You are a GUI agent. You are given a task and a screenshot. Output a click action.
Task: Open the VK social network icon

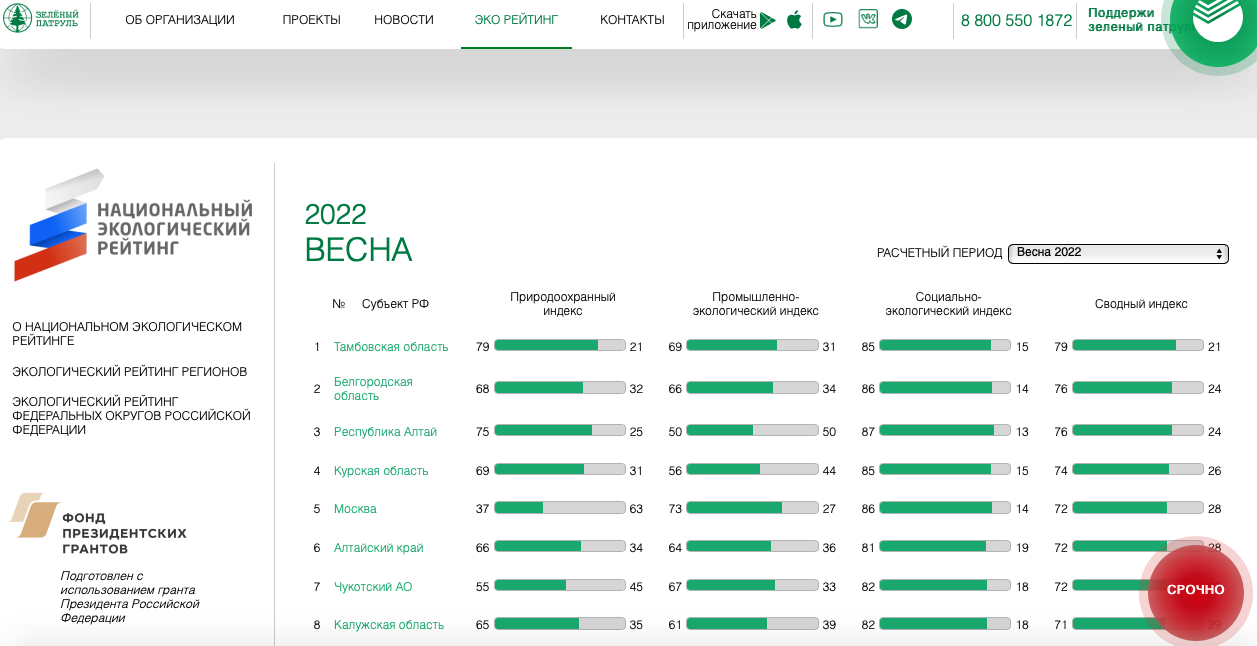pyautogui.click(x=868, y=20)
